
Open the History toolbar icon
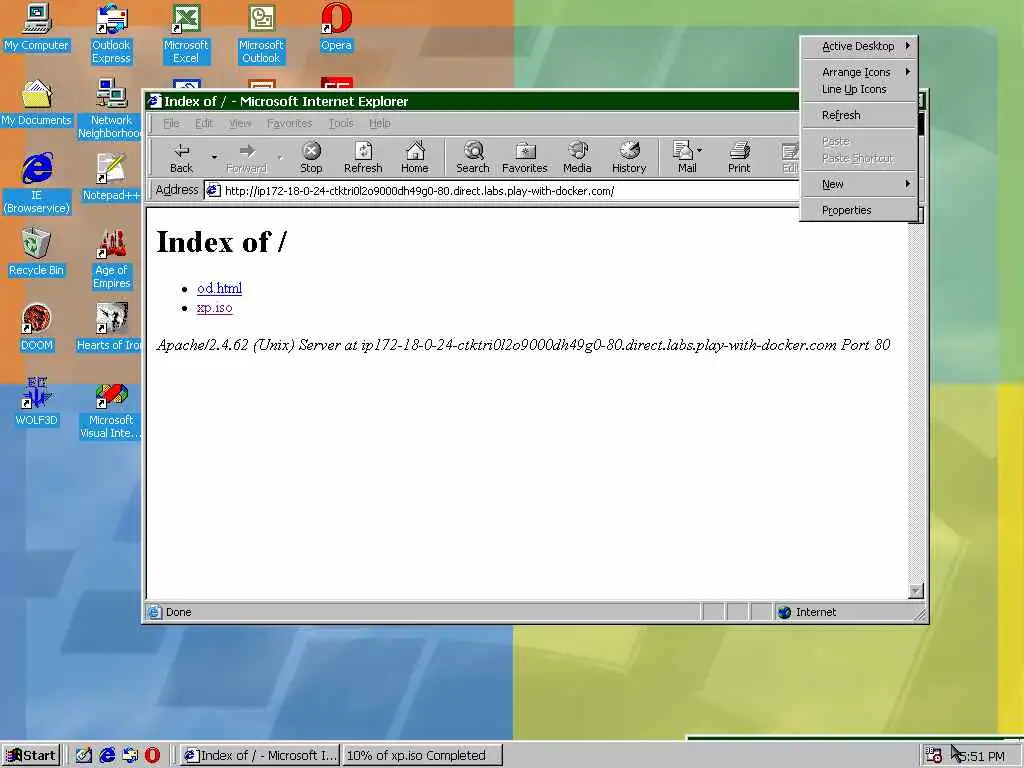(x=629, y=158)
